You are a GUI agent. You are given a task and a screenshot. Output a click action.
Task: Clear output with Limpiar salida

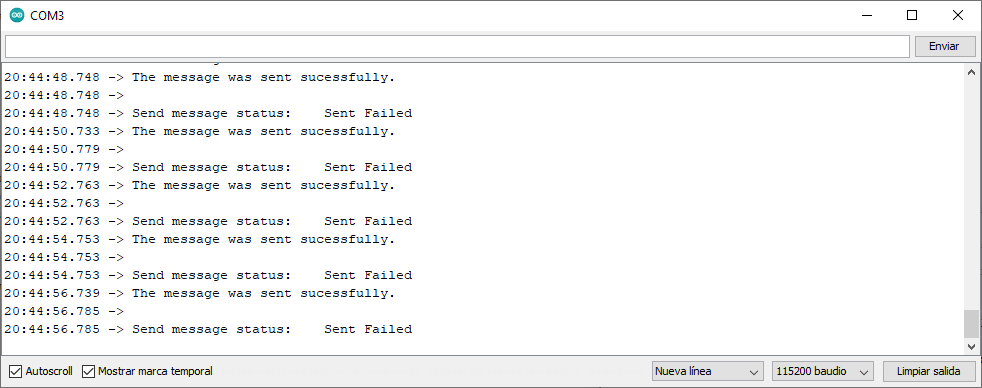click(x=929, y=372)
